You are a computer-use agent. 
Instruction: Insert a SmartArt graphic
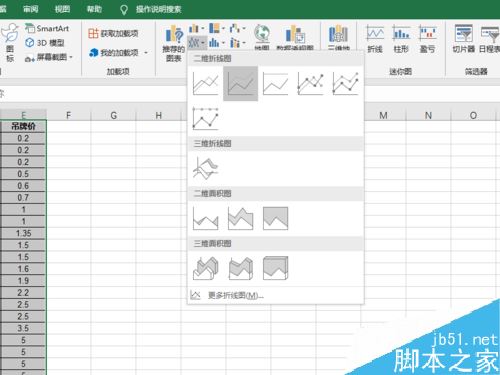(47, 29)
